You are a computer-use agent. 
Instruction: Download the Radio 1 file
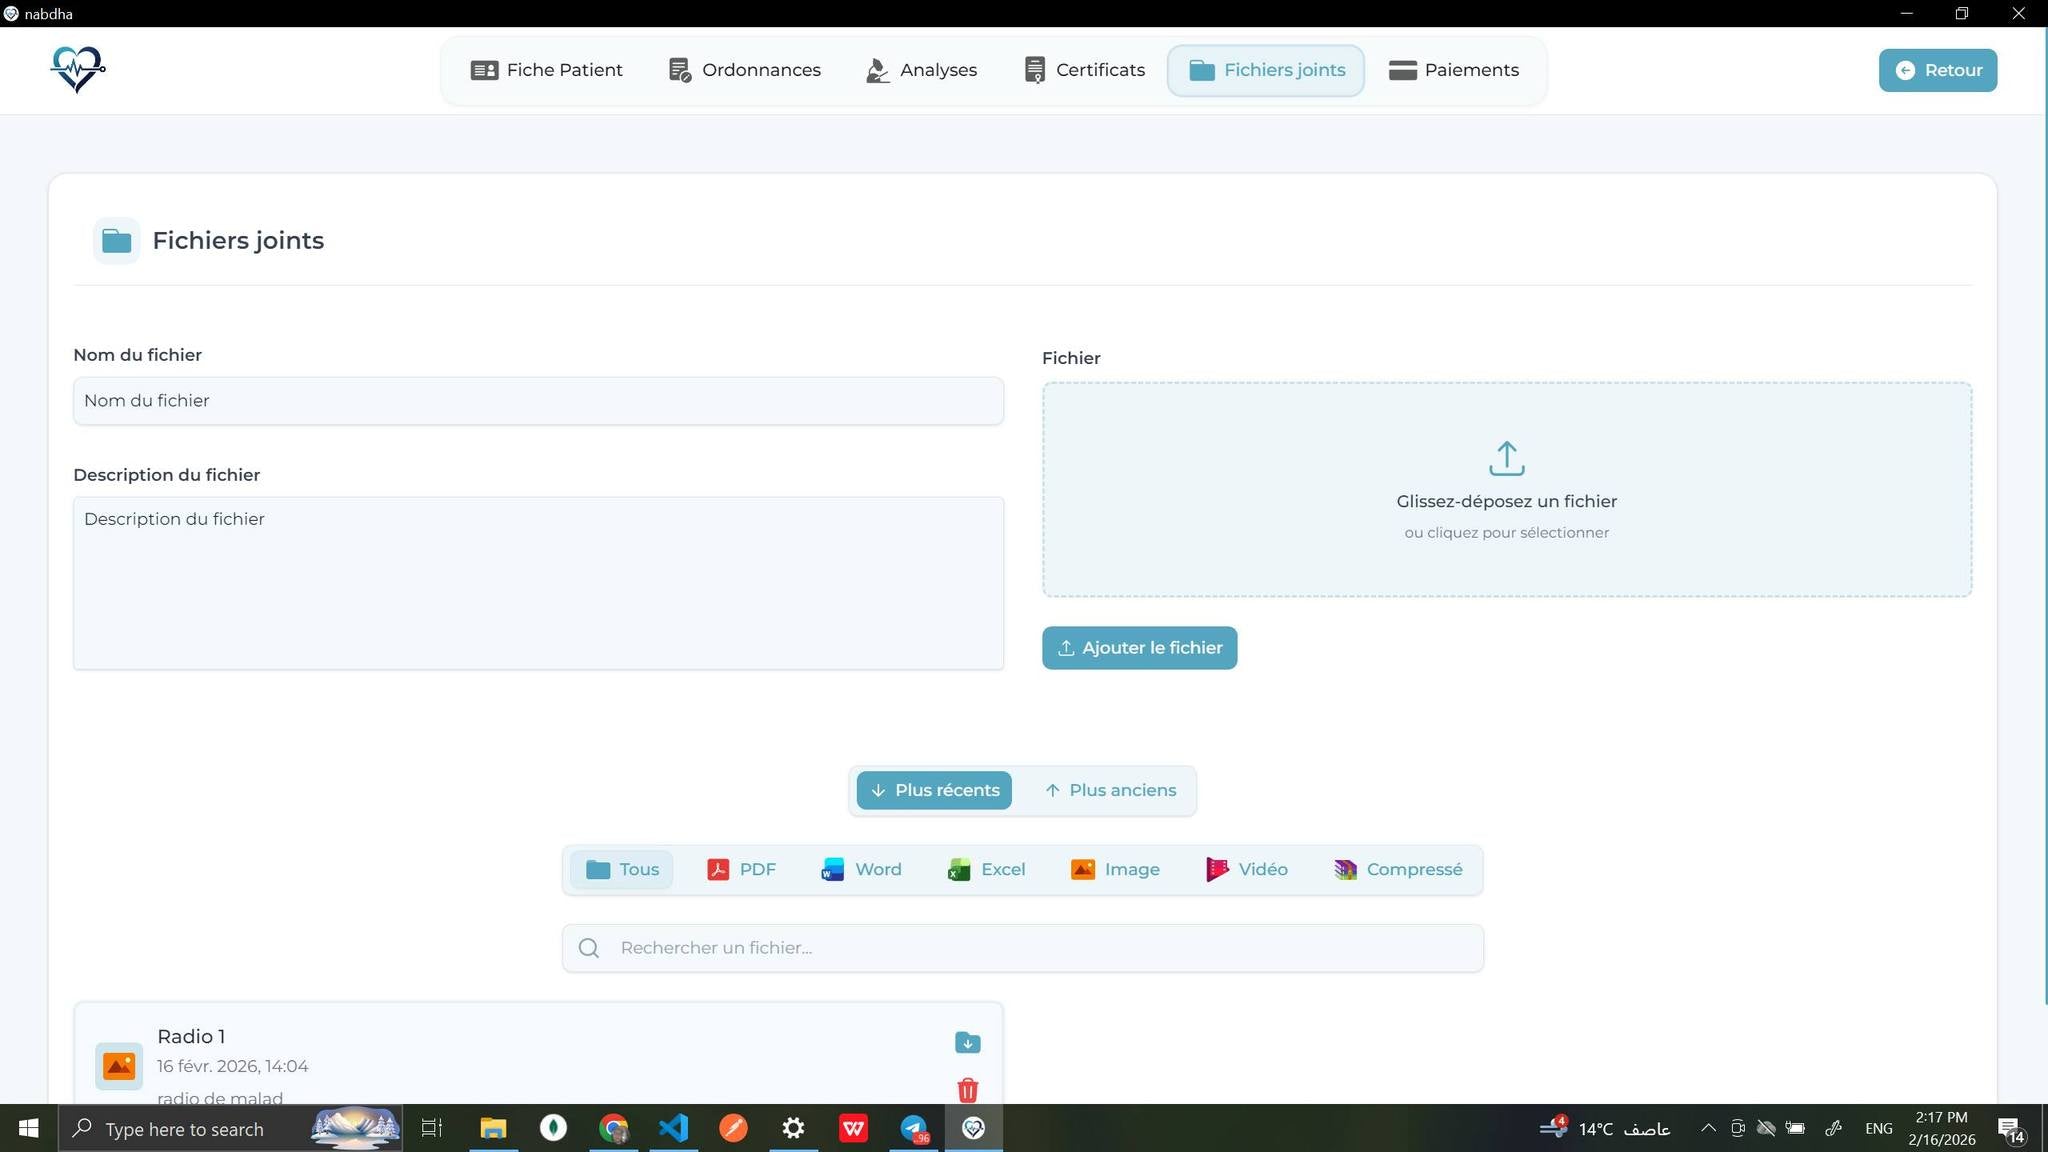966,1042
